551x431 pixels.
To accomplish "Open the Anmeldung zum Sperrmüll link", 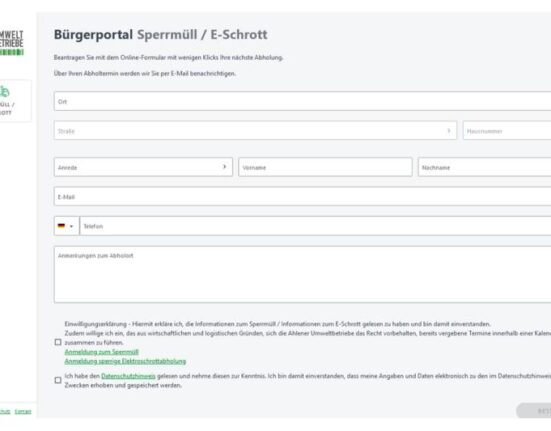I will pyautogui.click(x=102, y=352).
